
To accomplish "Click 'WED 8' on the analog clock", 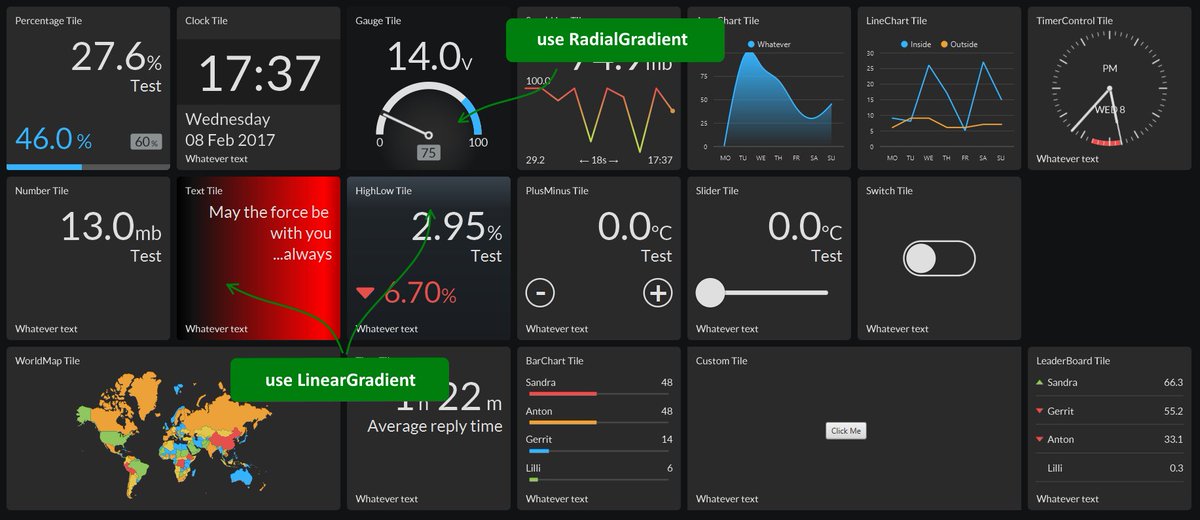I will point(1110,109).
